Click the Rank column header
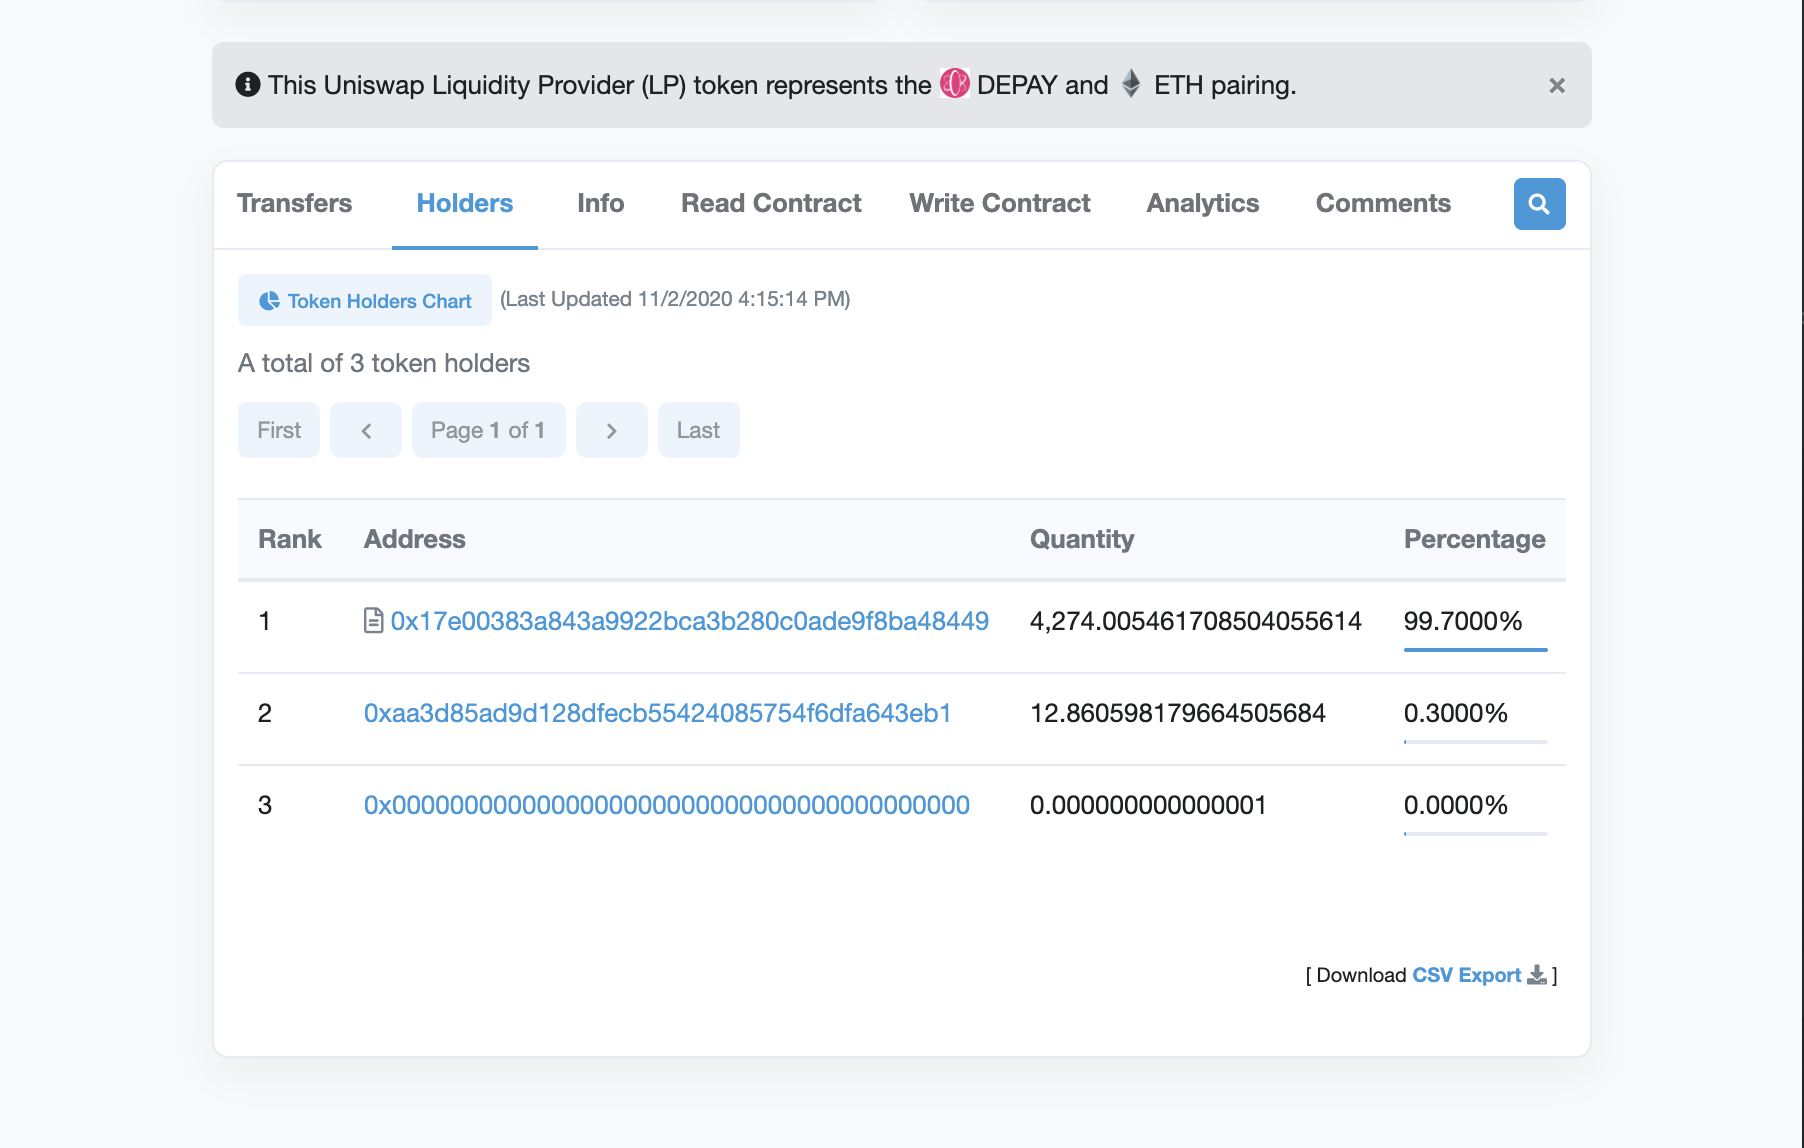This screenshot has width=1804, height=1148. [290, 539]
